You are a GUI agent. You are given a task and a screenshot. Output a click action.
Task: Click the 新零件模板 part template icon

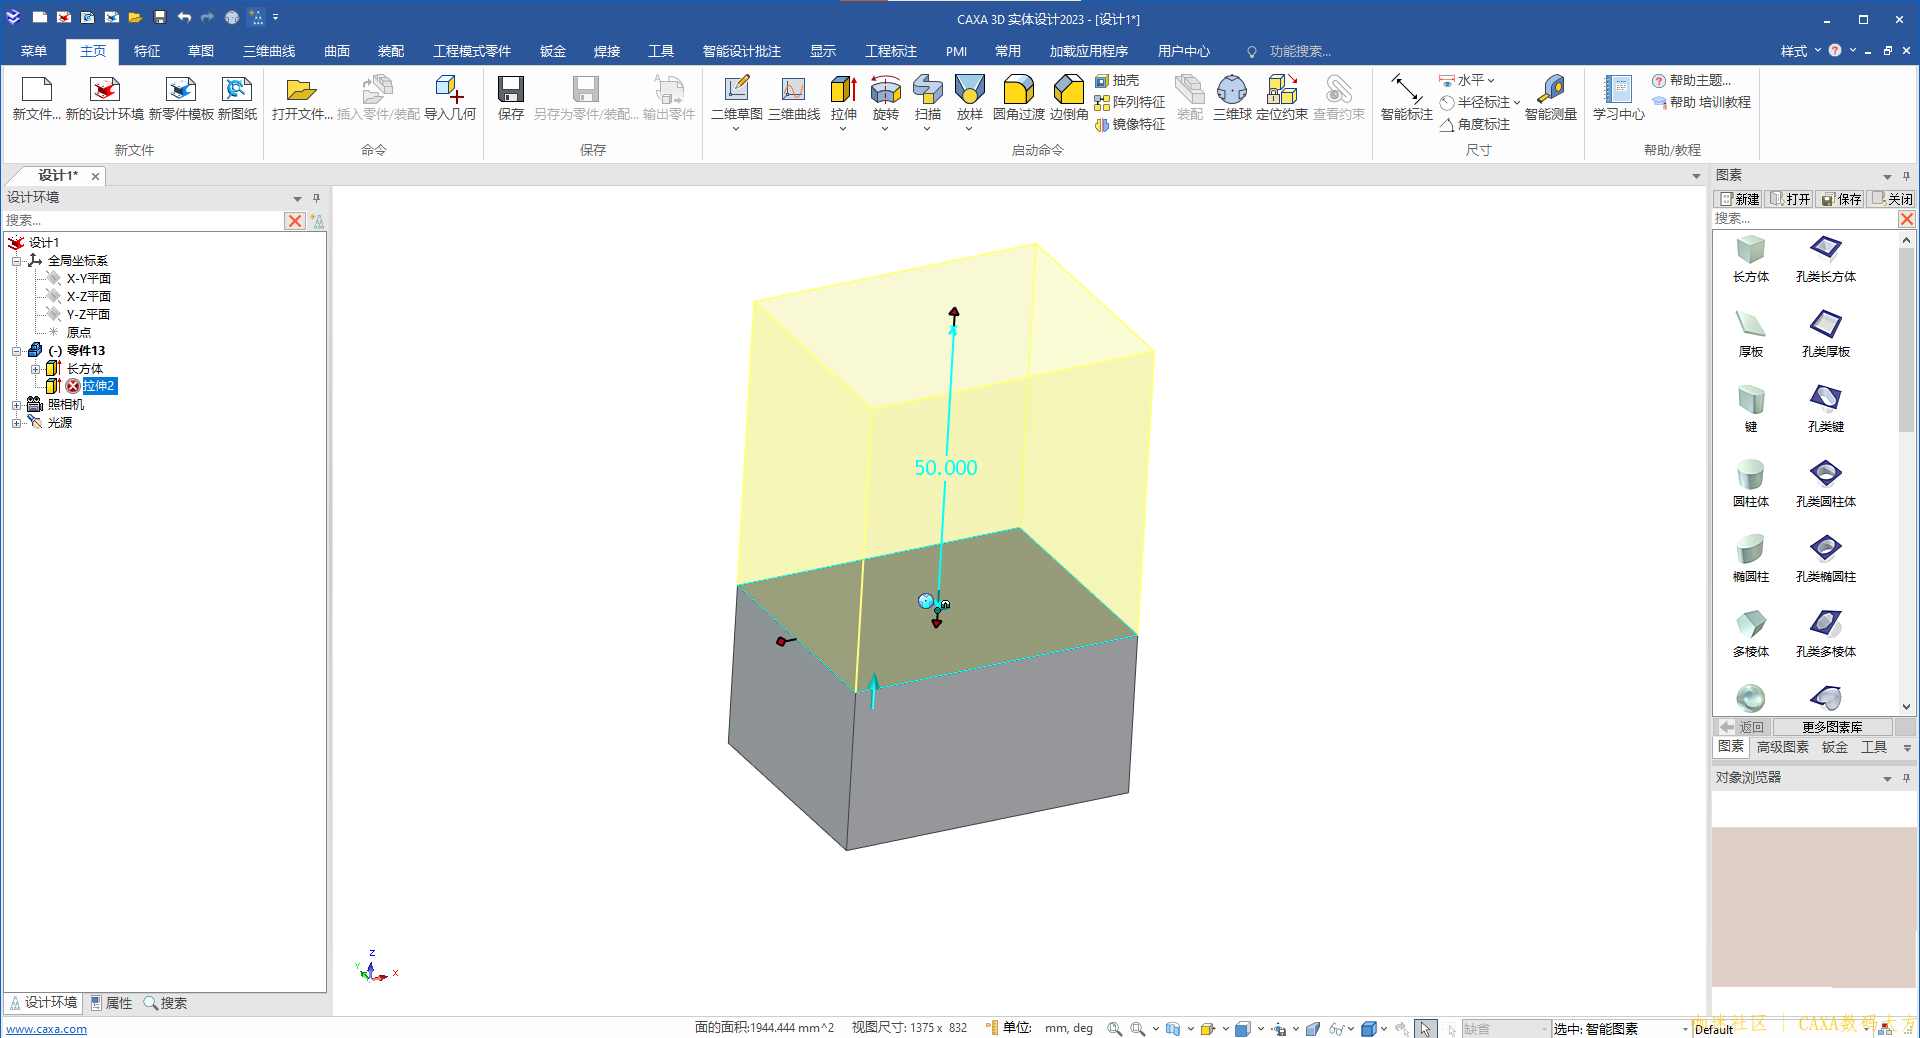point(181,98)
